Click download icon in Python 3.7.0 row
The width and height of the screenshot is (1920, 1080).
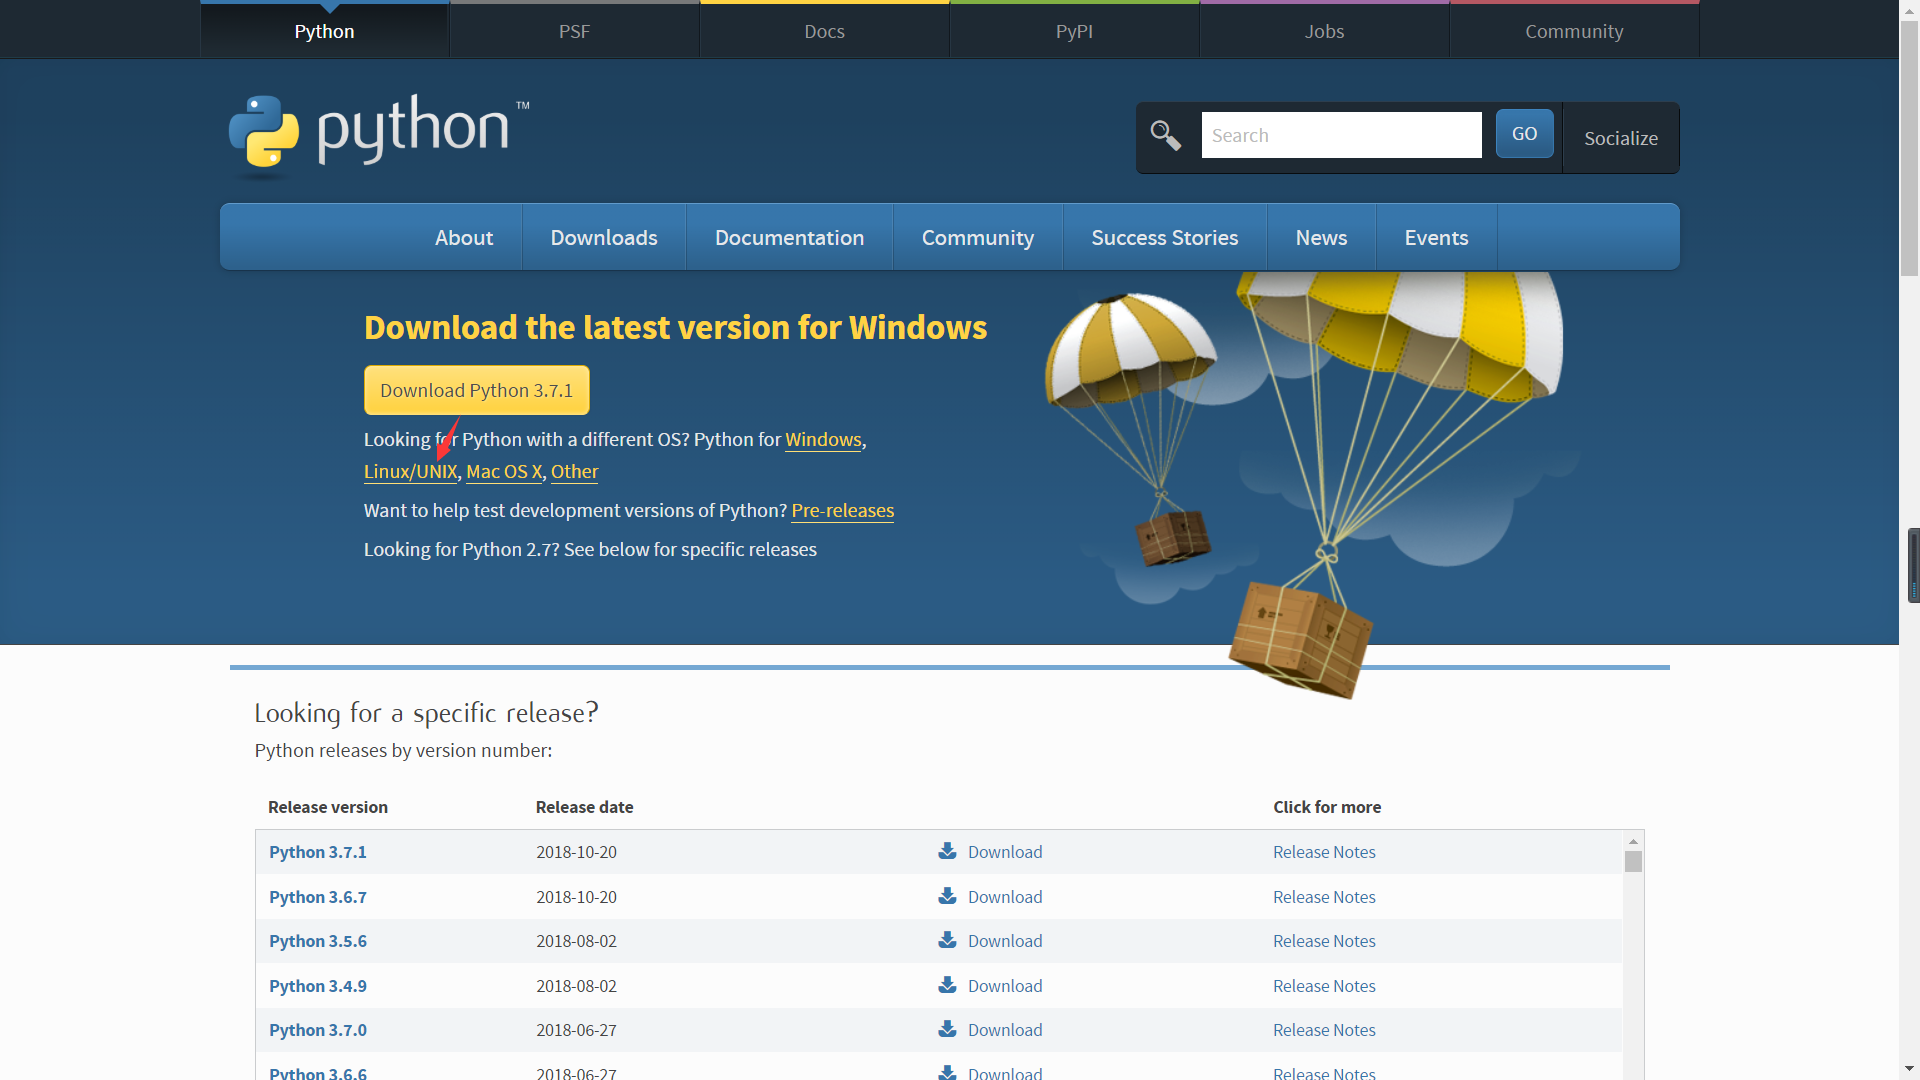click(947, 1029)
